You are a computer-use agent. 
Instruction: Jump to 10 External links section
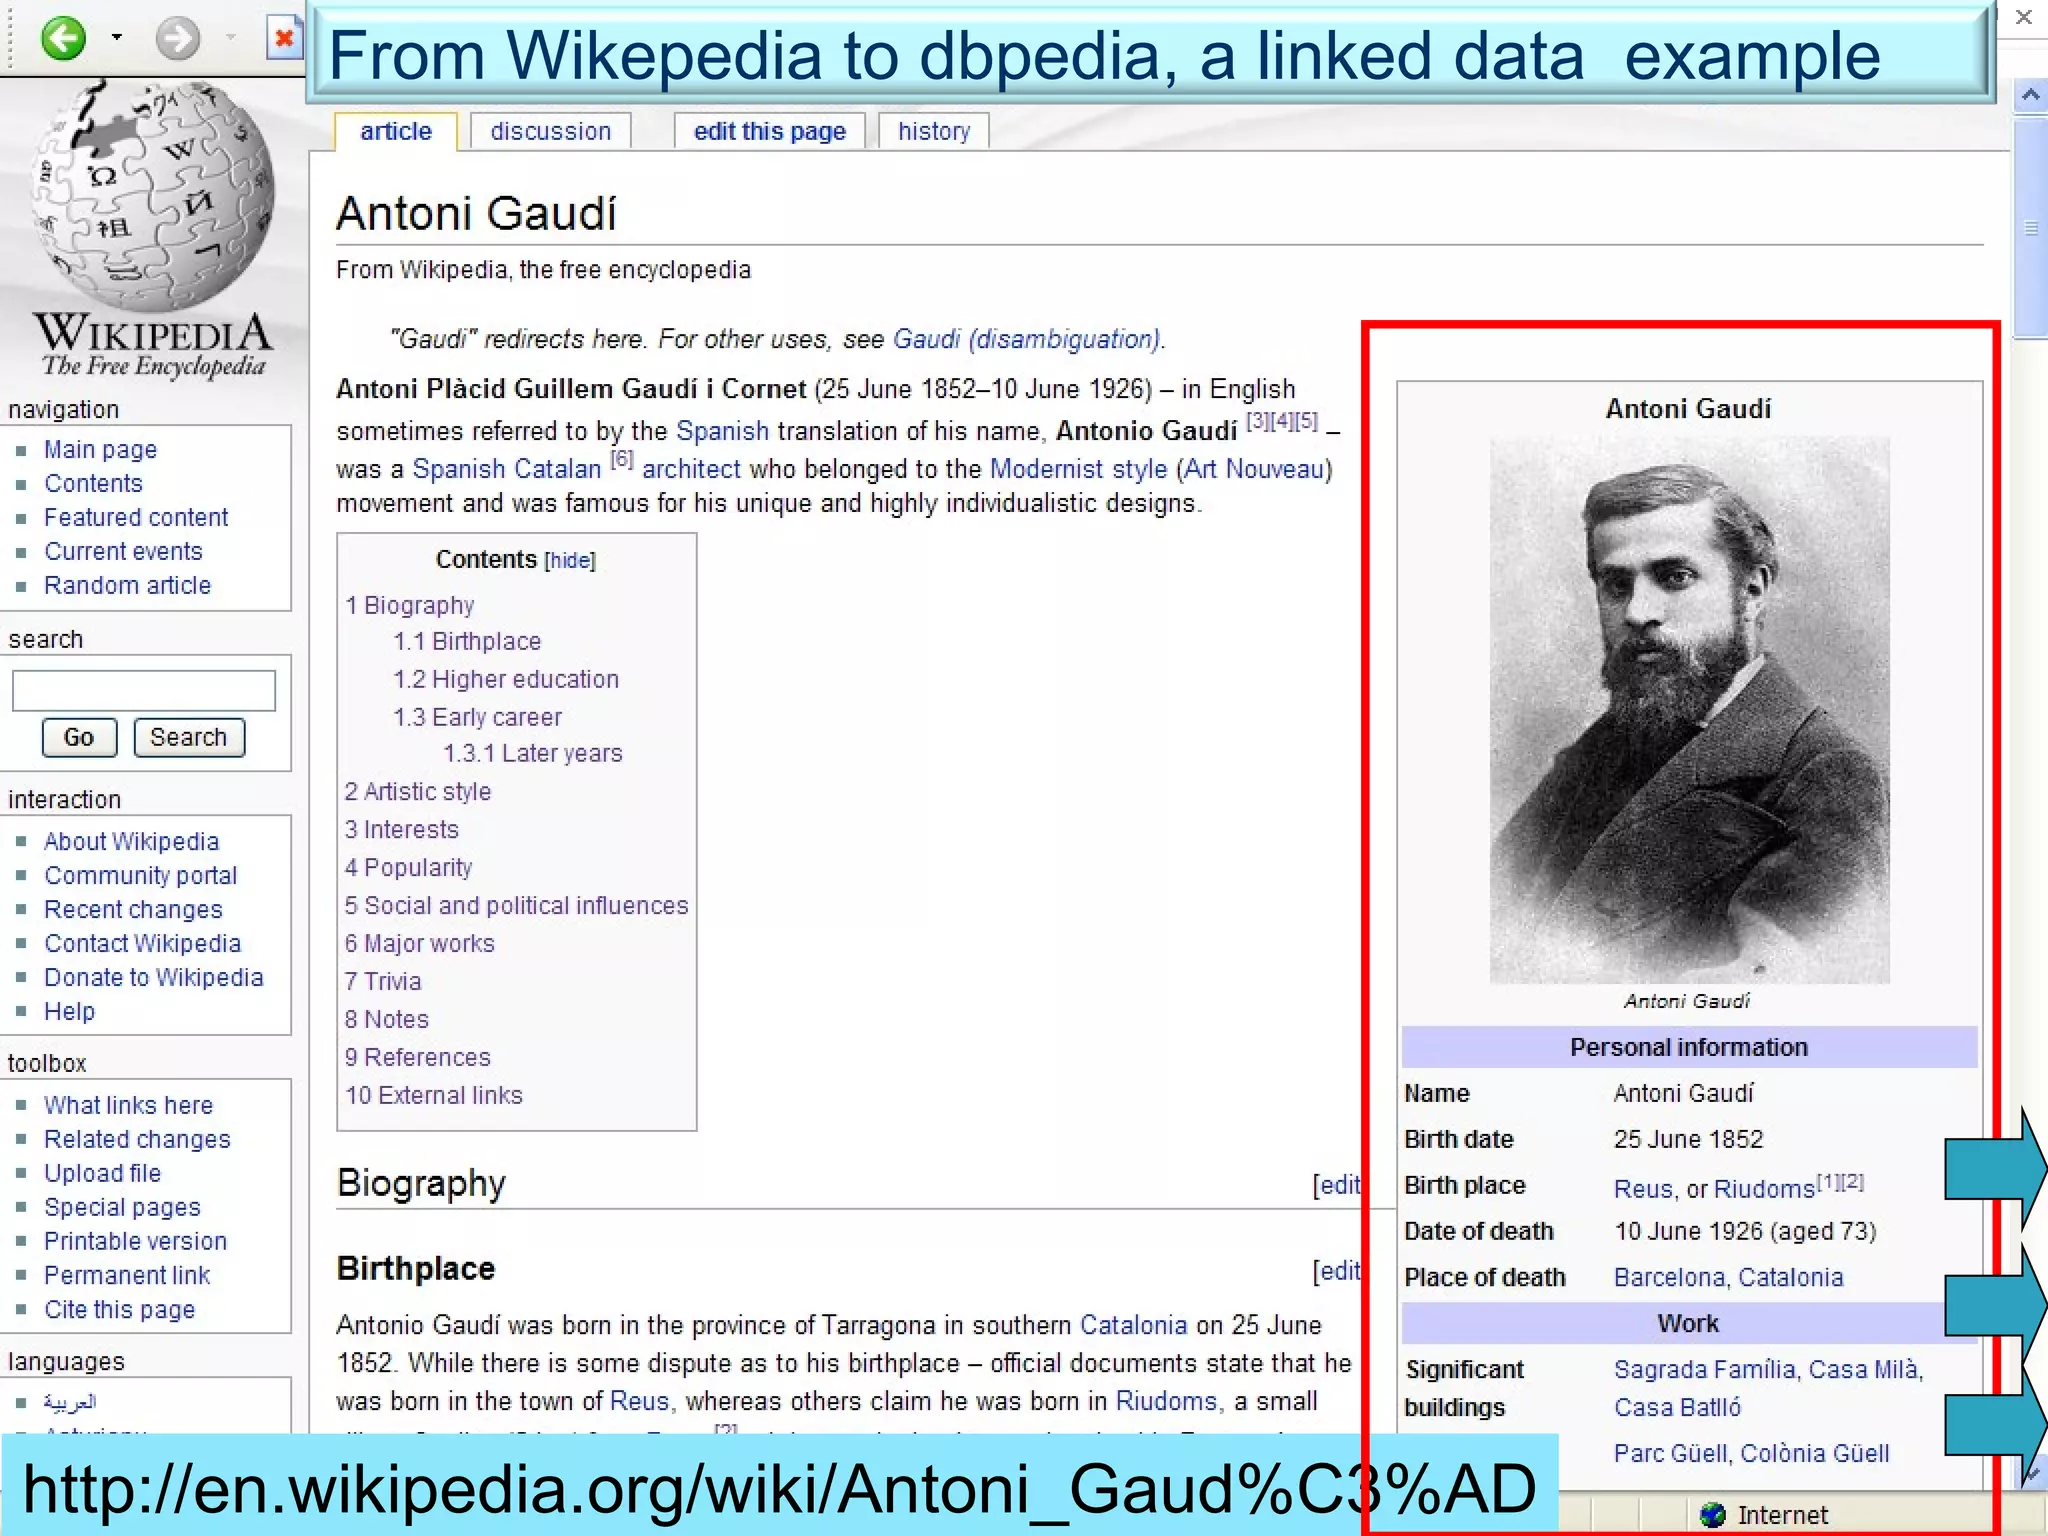pos(434,1095)
